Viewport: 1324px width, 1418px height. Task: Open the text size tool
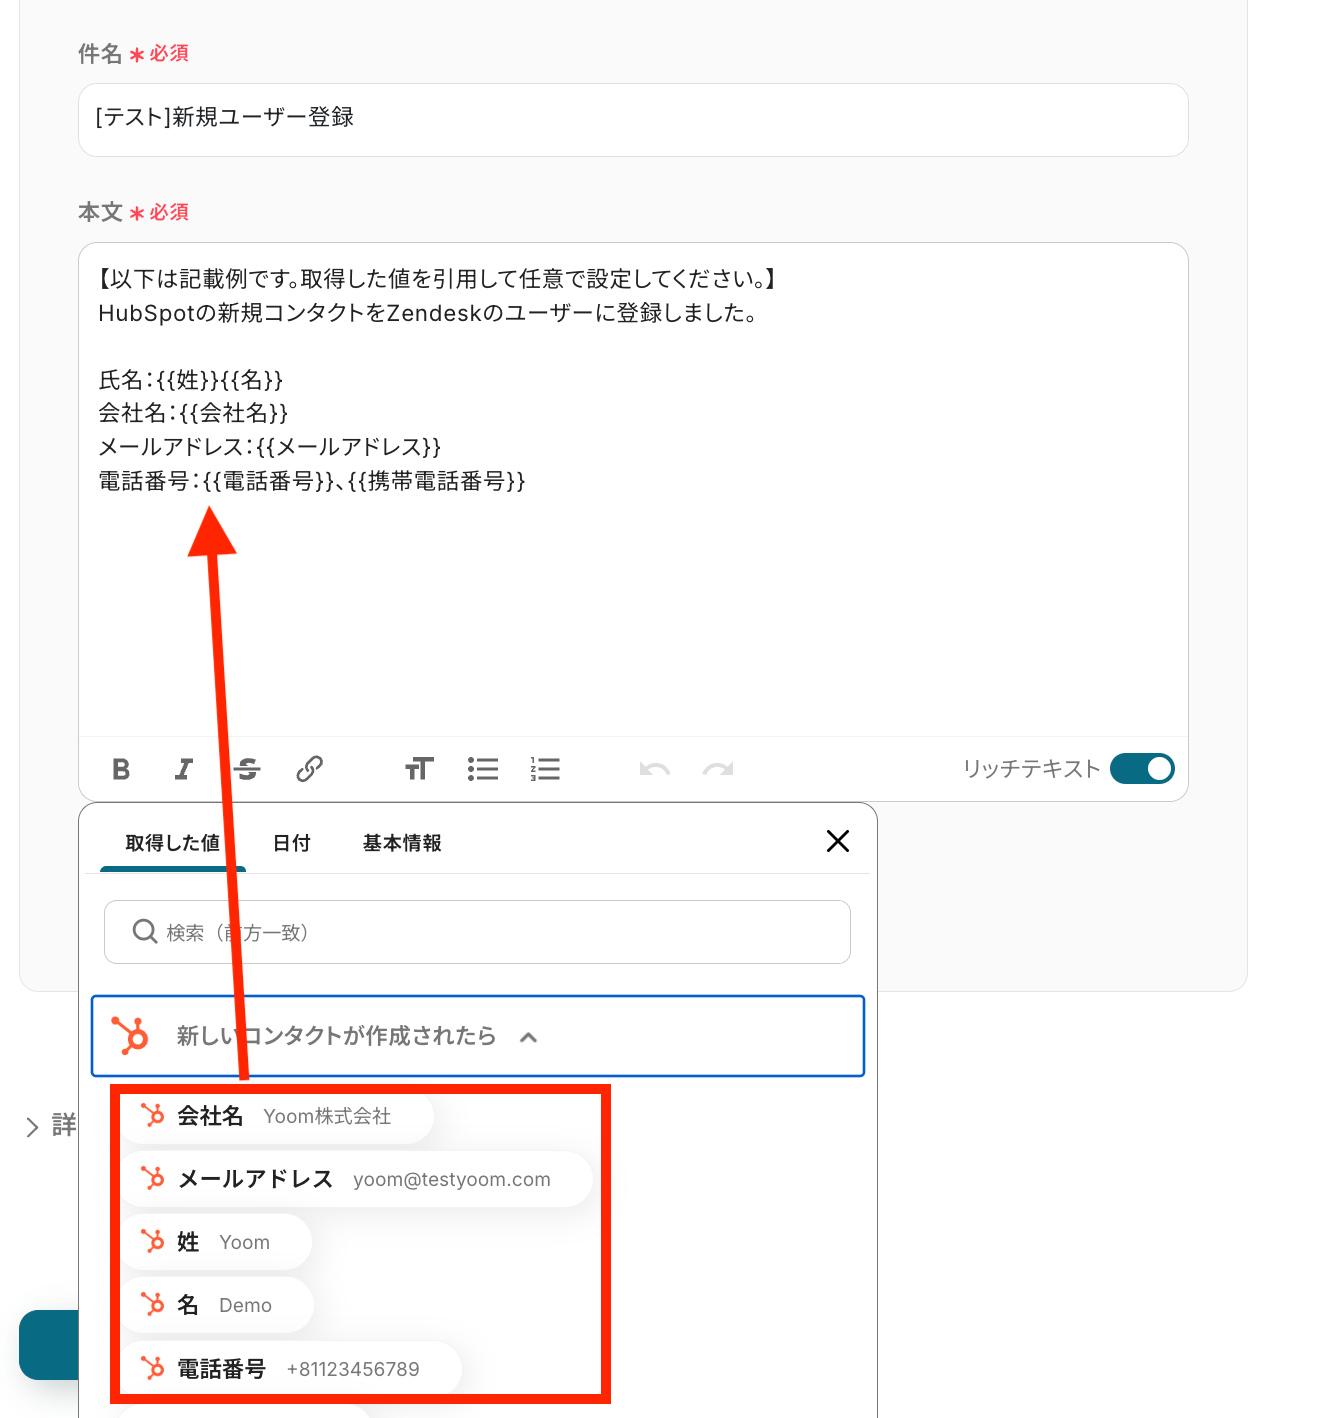[419, 769]
